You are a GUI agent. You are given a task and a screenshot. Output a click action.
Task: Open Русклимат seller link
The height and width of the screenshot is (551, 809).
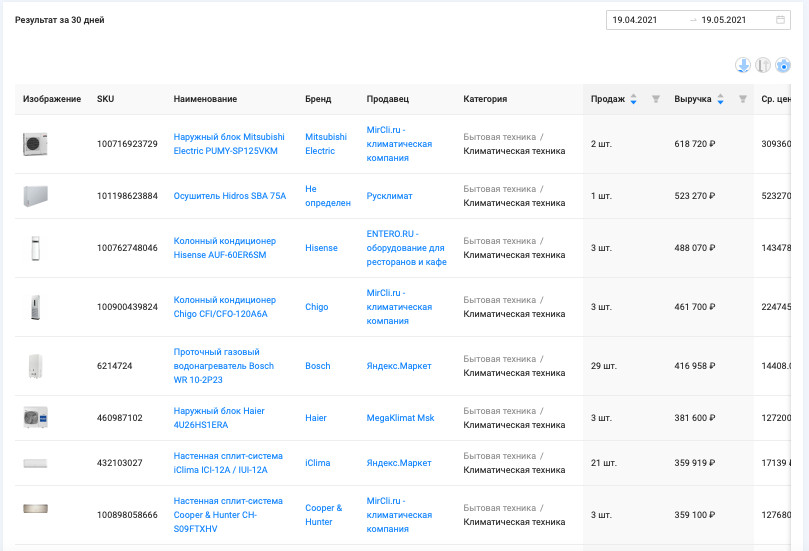389,196
